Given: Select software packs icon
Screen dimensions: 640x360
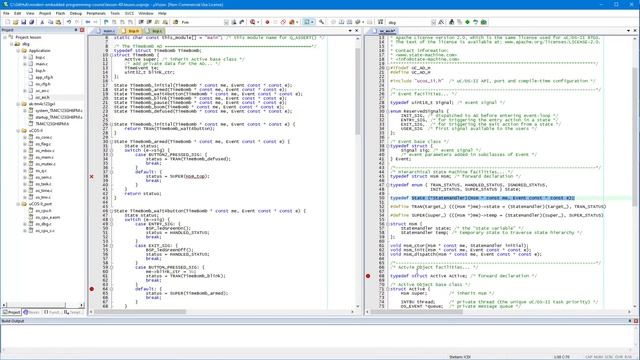Looking at the screenshot, I should pyautogui.click(x=476, y=22).
